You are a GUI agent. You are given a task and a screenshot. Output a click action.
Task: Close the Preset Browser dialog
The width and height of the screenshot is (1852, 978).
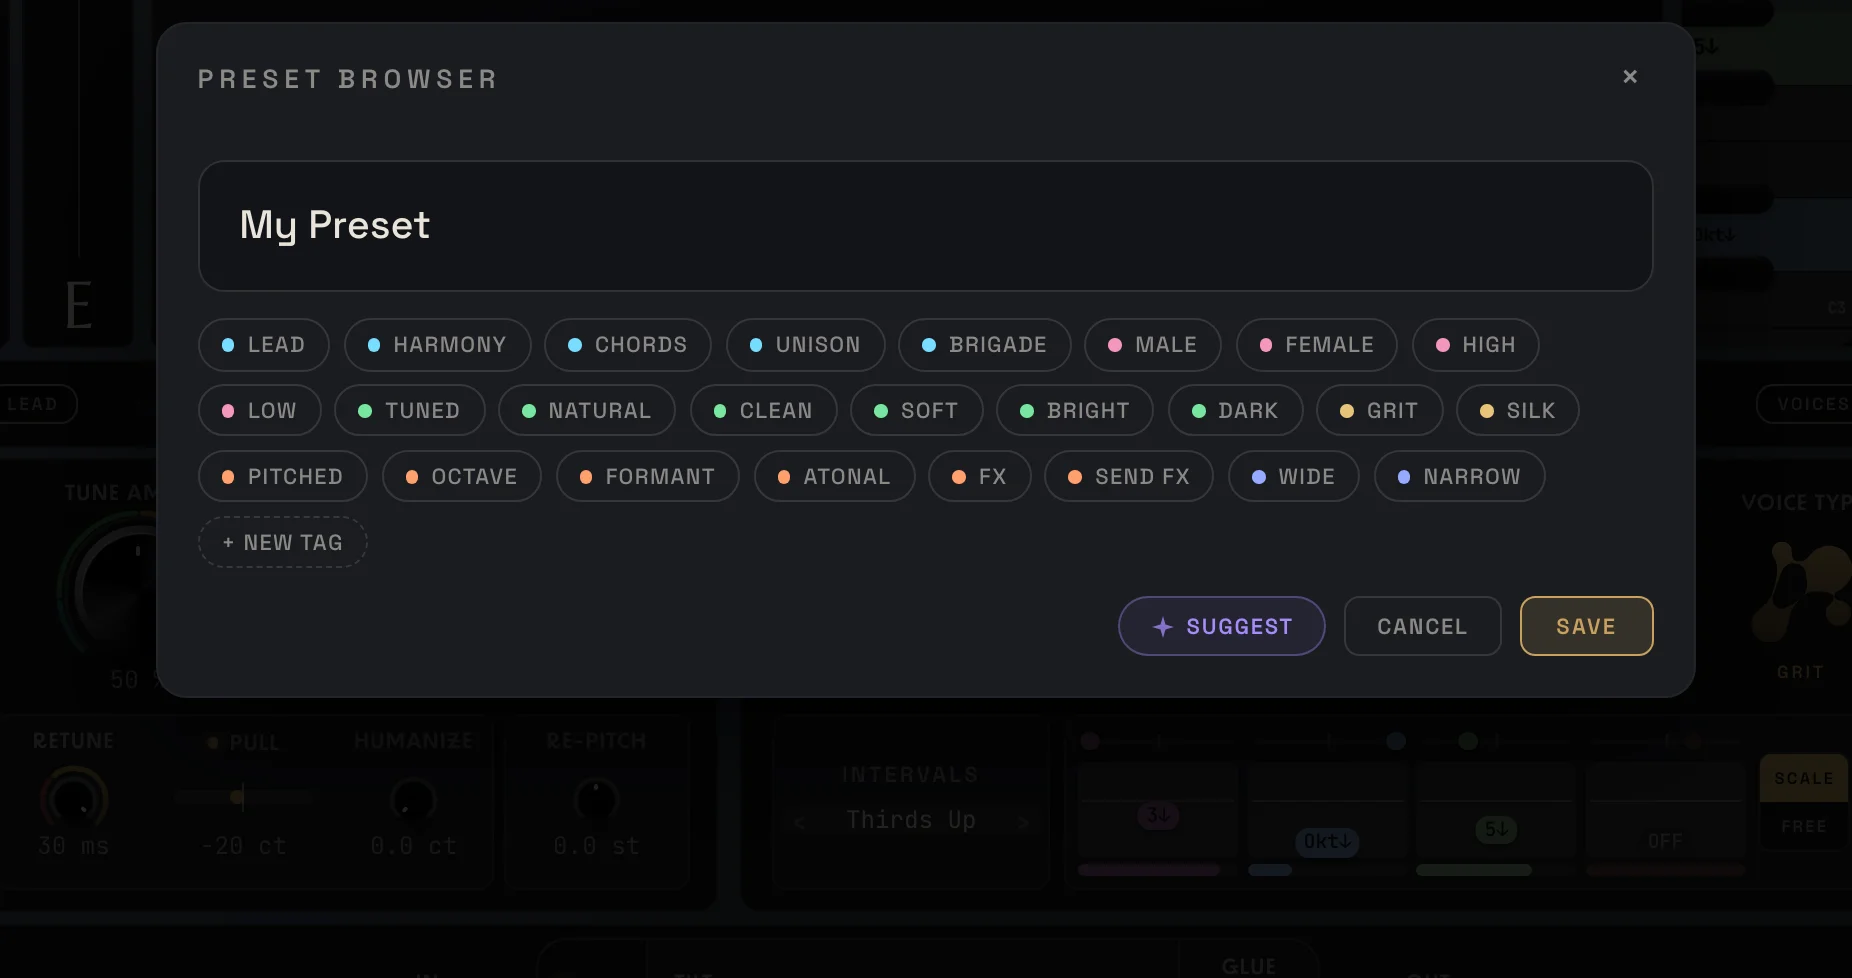pos(1630,77)
